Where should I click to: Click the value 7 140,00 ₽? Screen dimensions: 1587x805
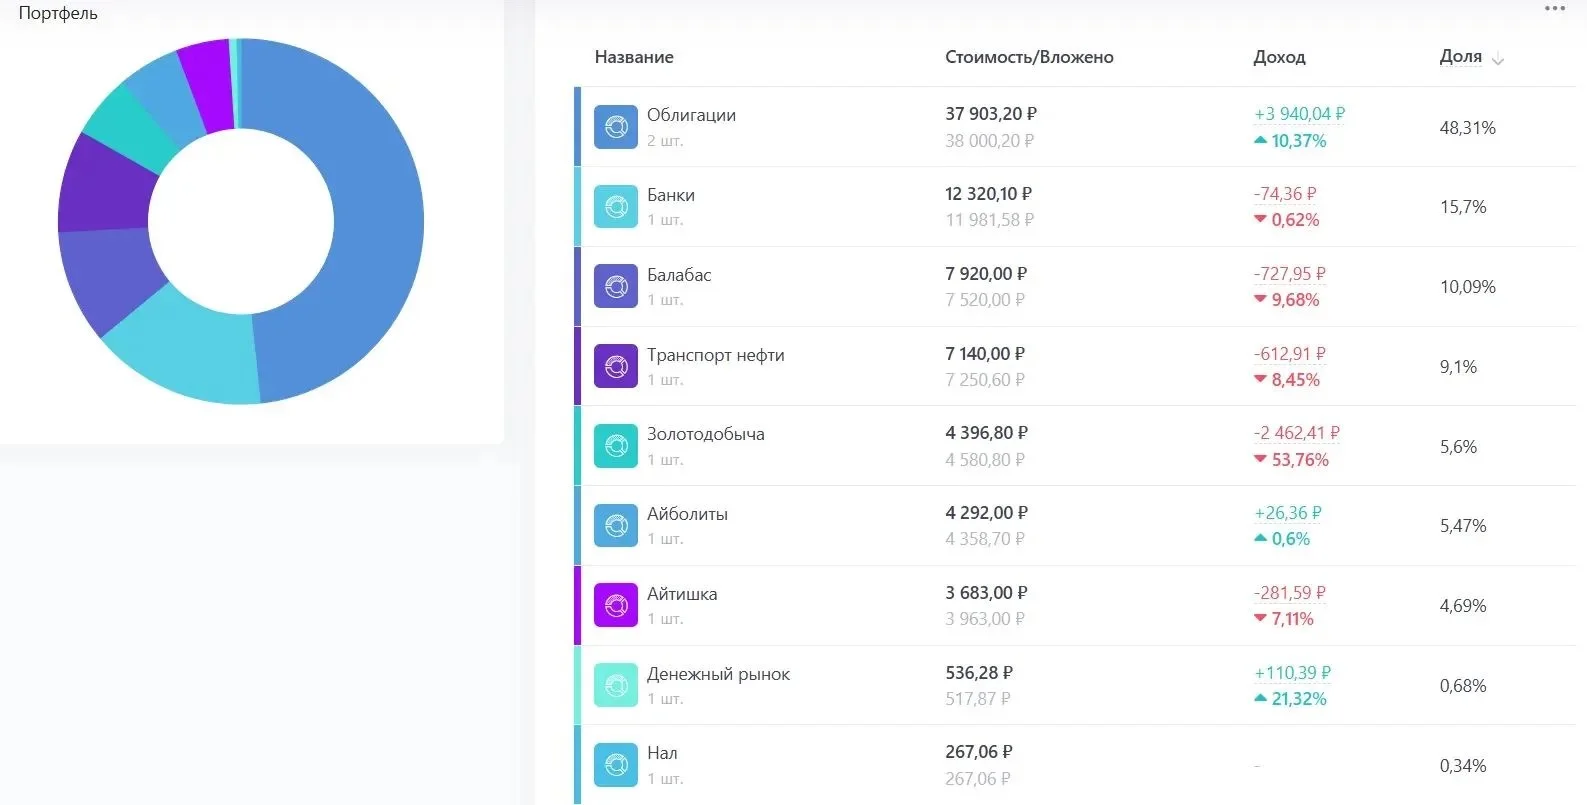point(985,354)
